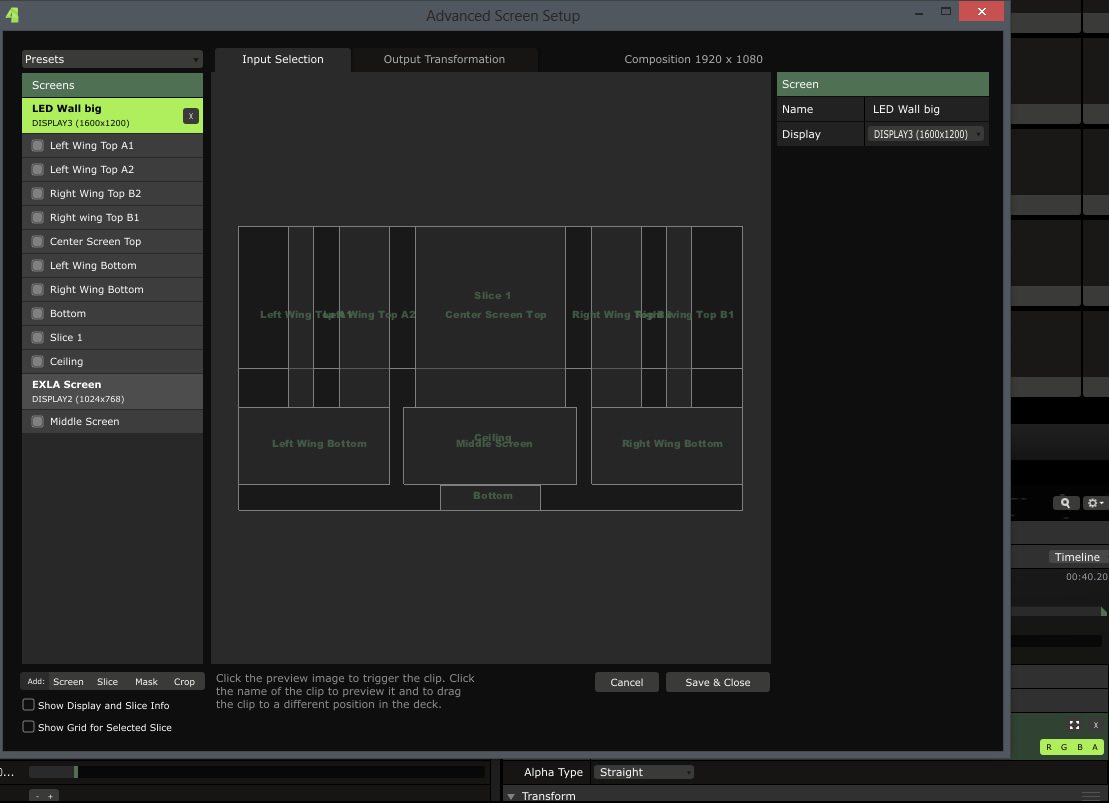The image size is (1109, 803).
Task: Add a new Mask
Action: (x=146, y=682)
